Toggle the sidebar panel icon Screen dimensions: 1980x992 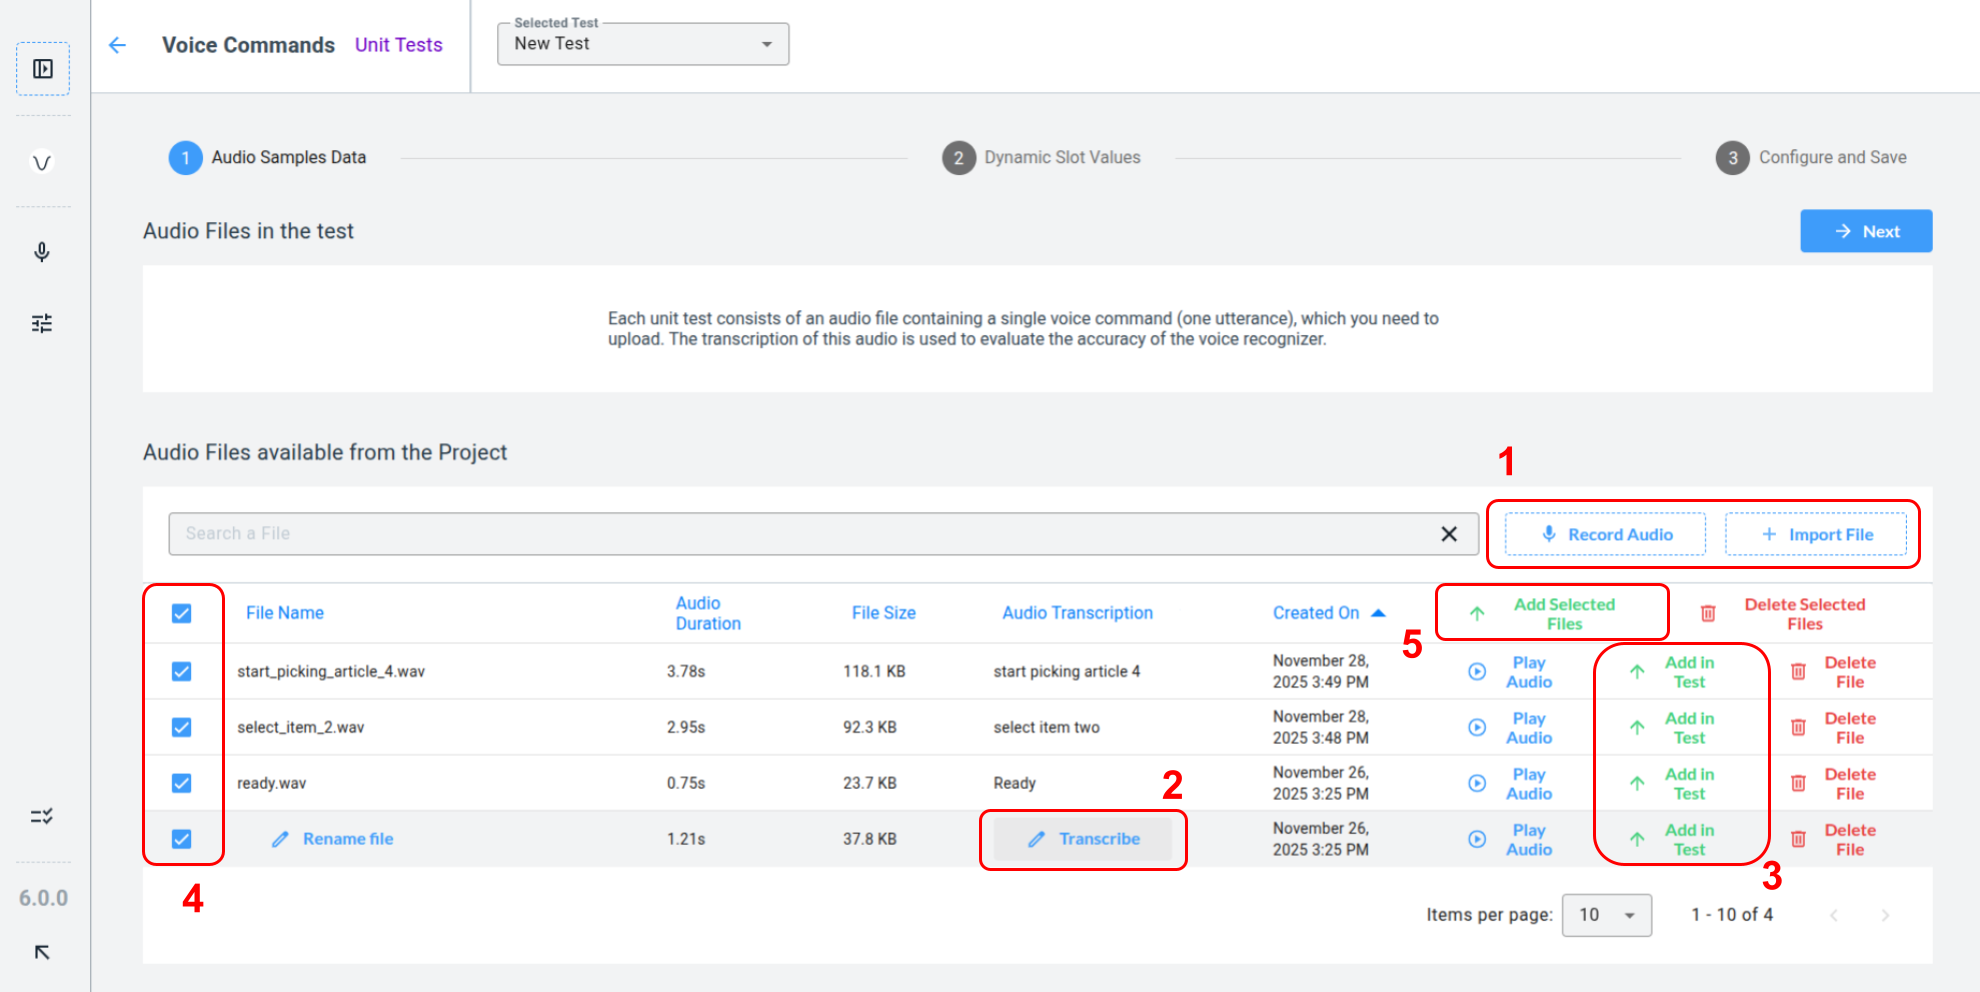pos(43,69)
